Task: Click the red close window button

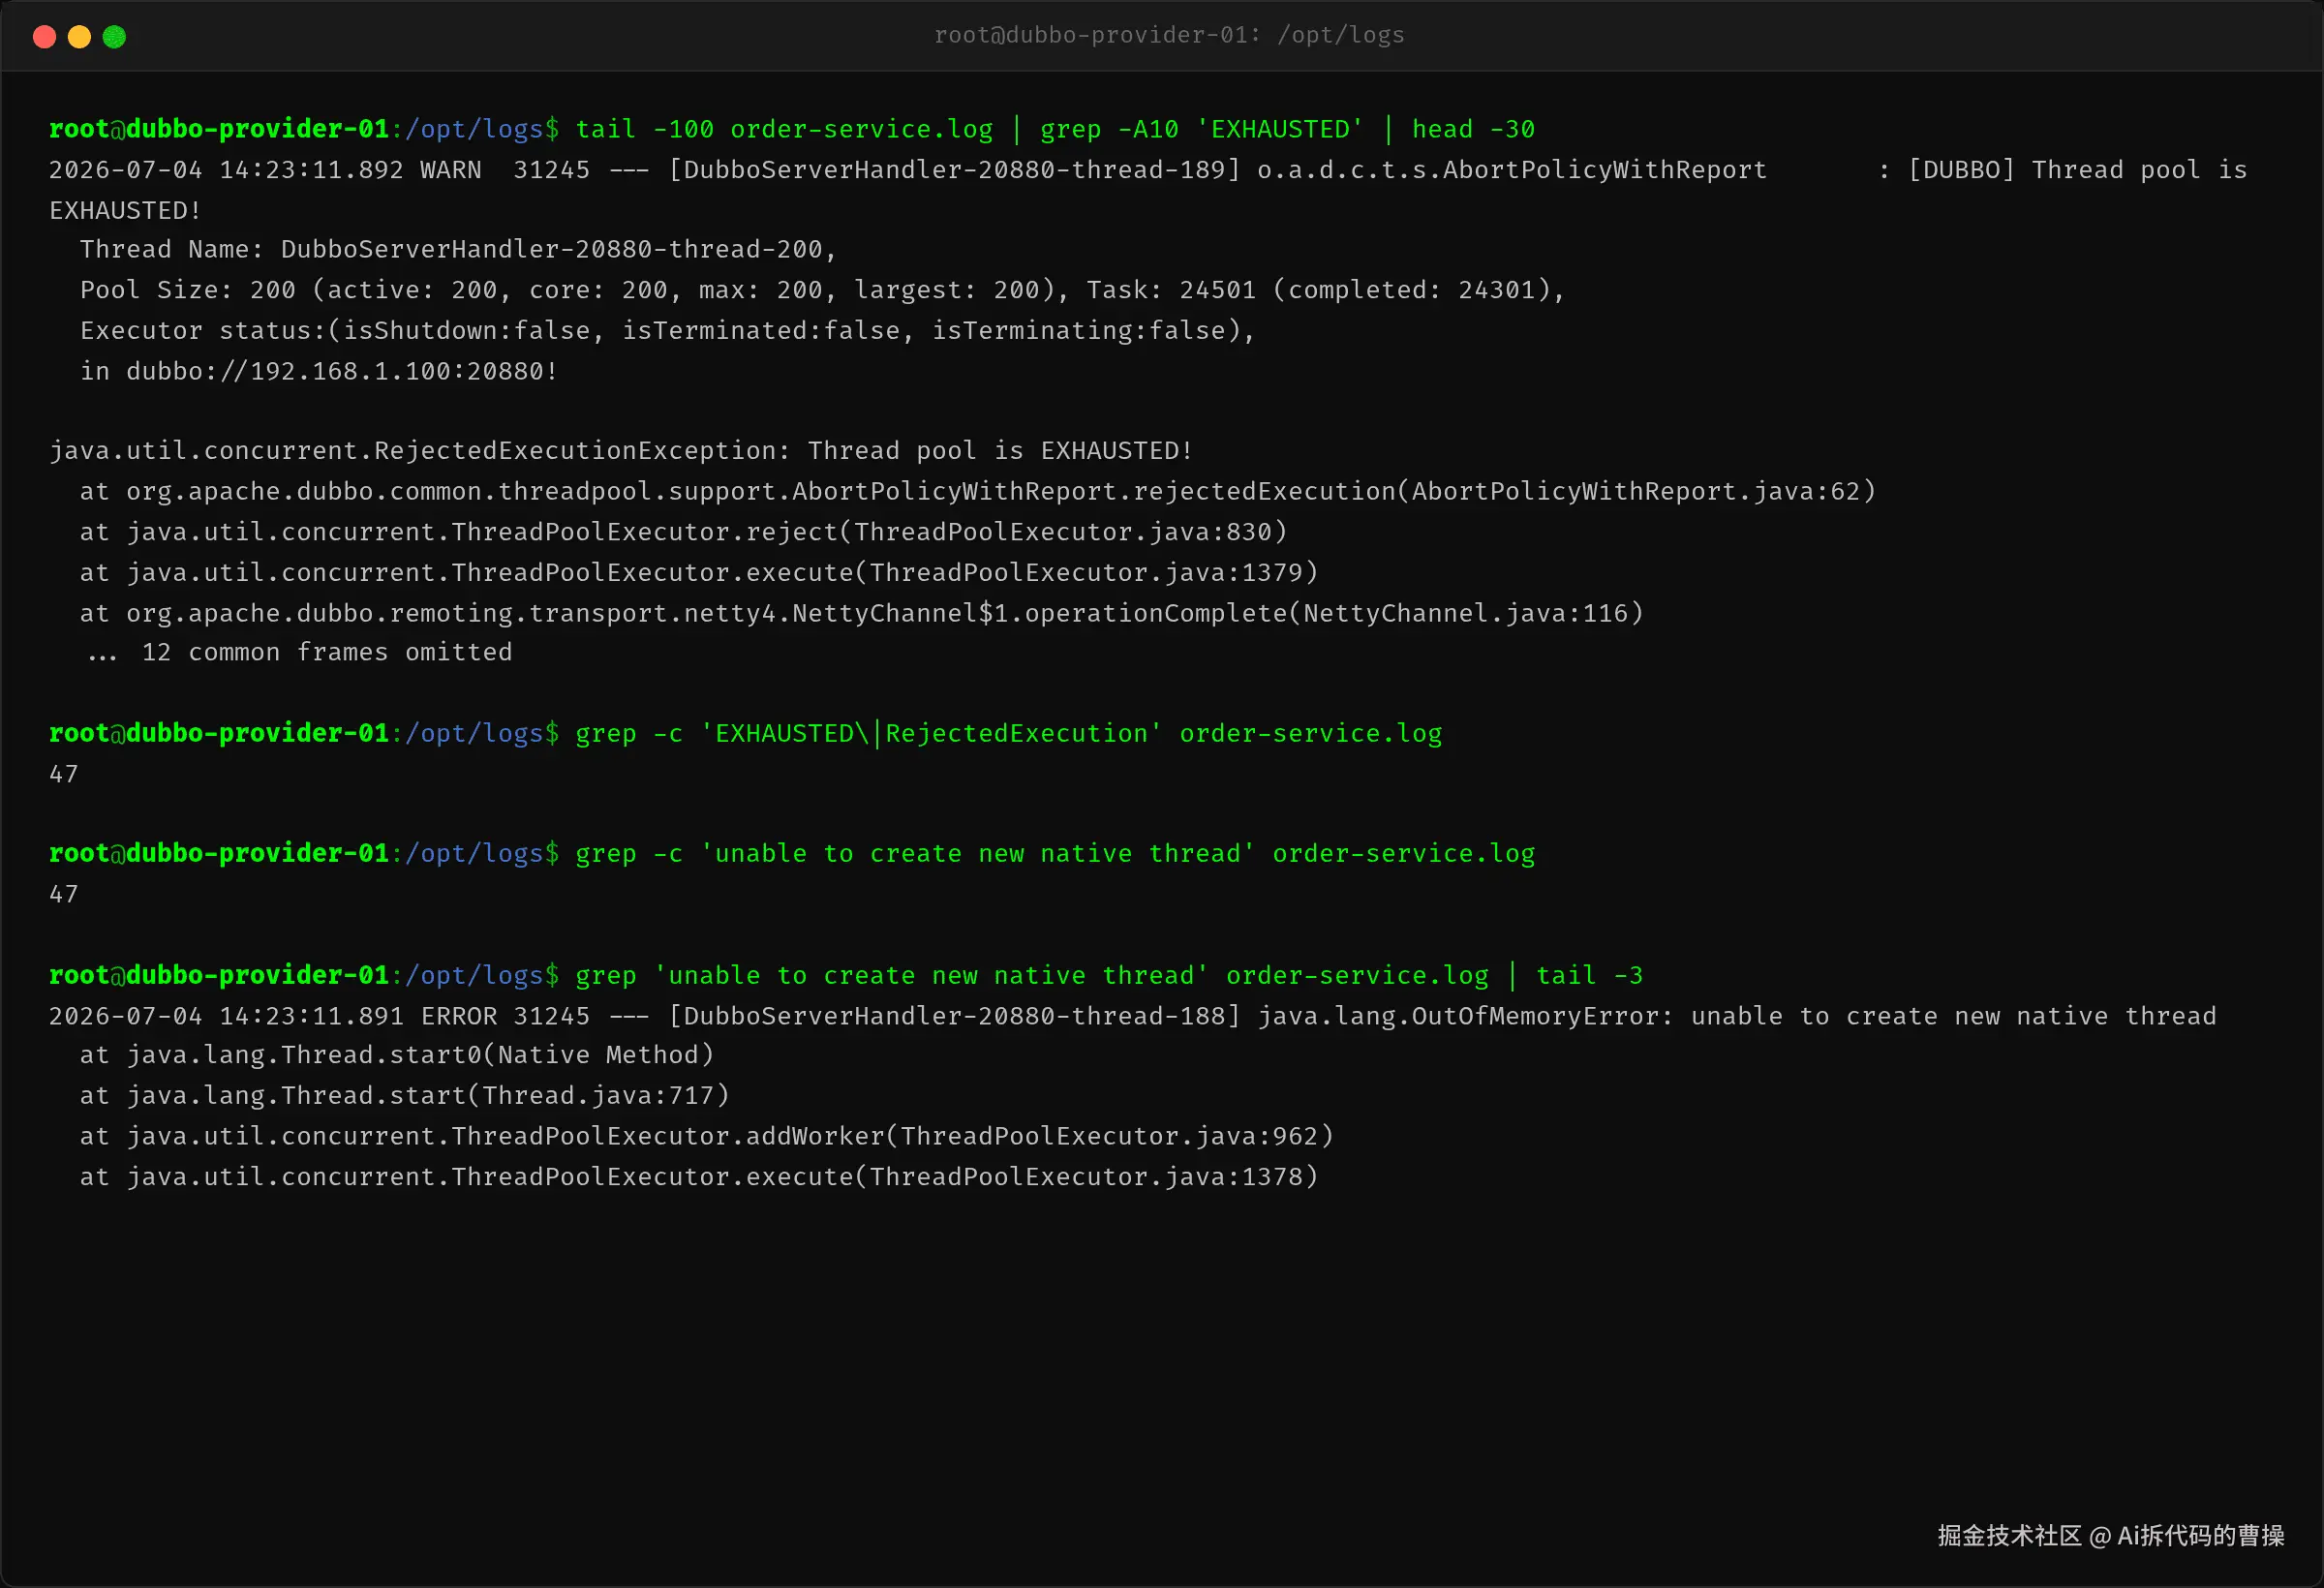Action: (44, 37)
